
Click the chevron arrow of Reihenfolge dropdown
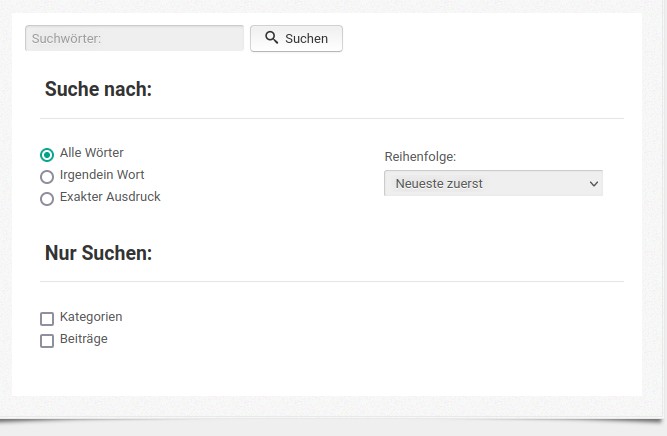594,184
